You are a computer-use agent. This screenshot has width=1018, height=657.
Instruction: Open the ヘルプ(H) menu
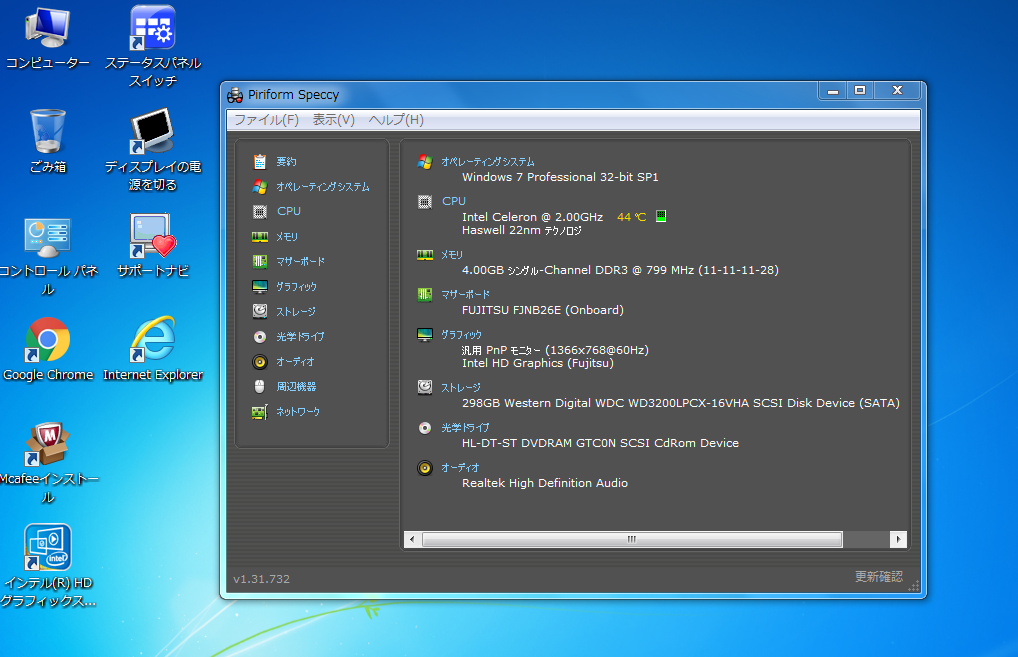coord(396,120)
